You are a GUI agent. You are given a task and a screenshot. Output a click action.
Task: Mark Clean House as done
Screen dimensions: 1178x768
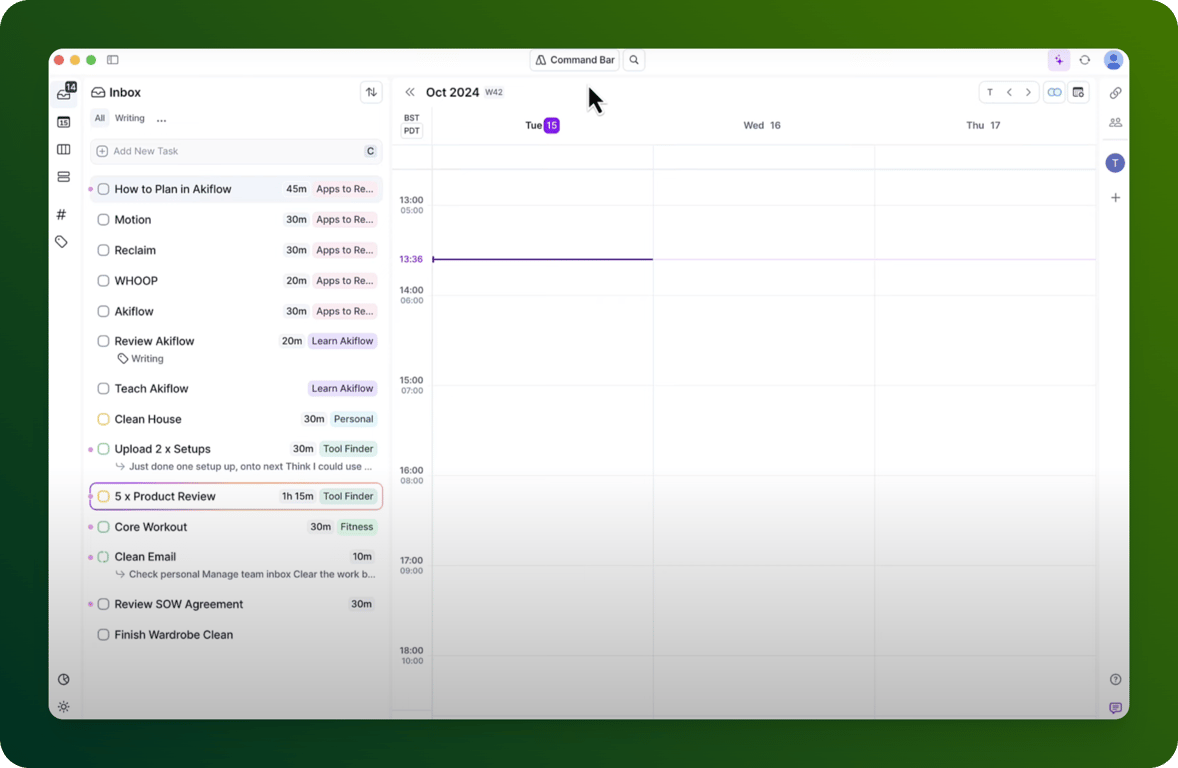[104, 419]
